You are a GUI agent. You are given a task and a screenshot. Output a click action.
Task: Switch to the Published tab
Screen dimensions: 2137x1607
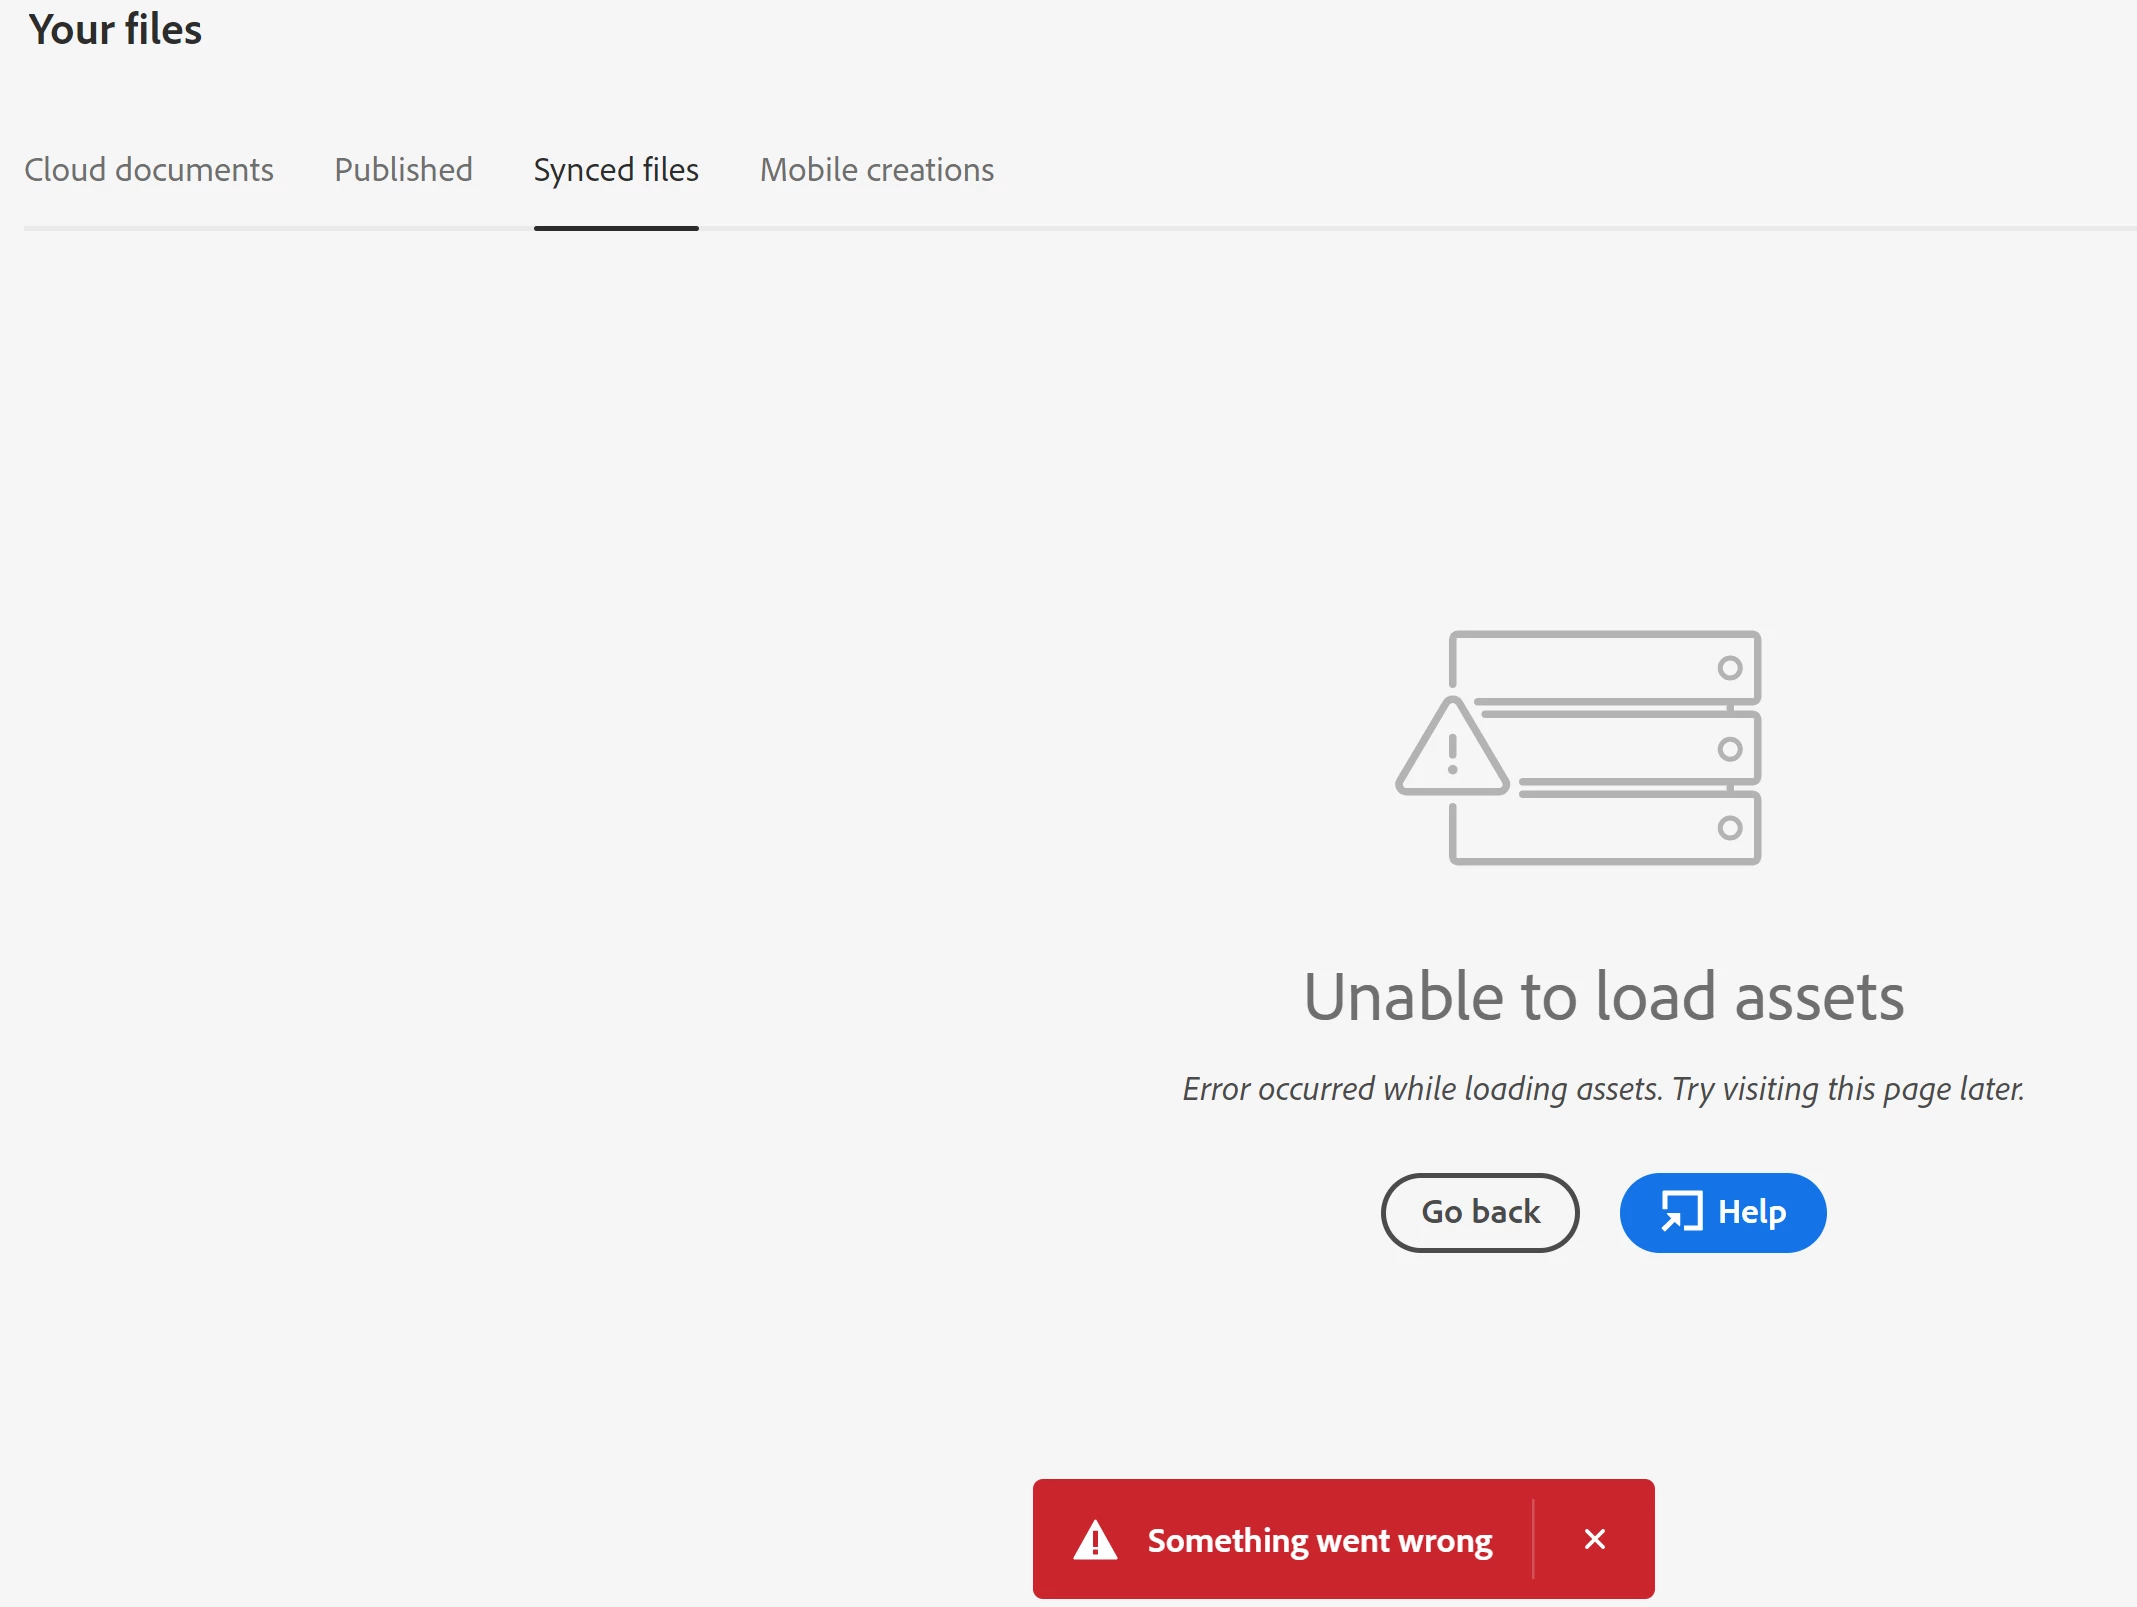[403, 170]
